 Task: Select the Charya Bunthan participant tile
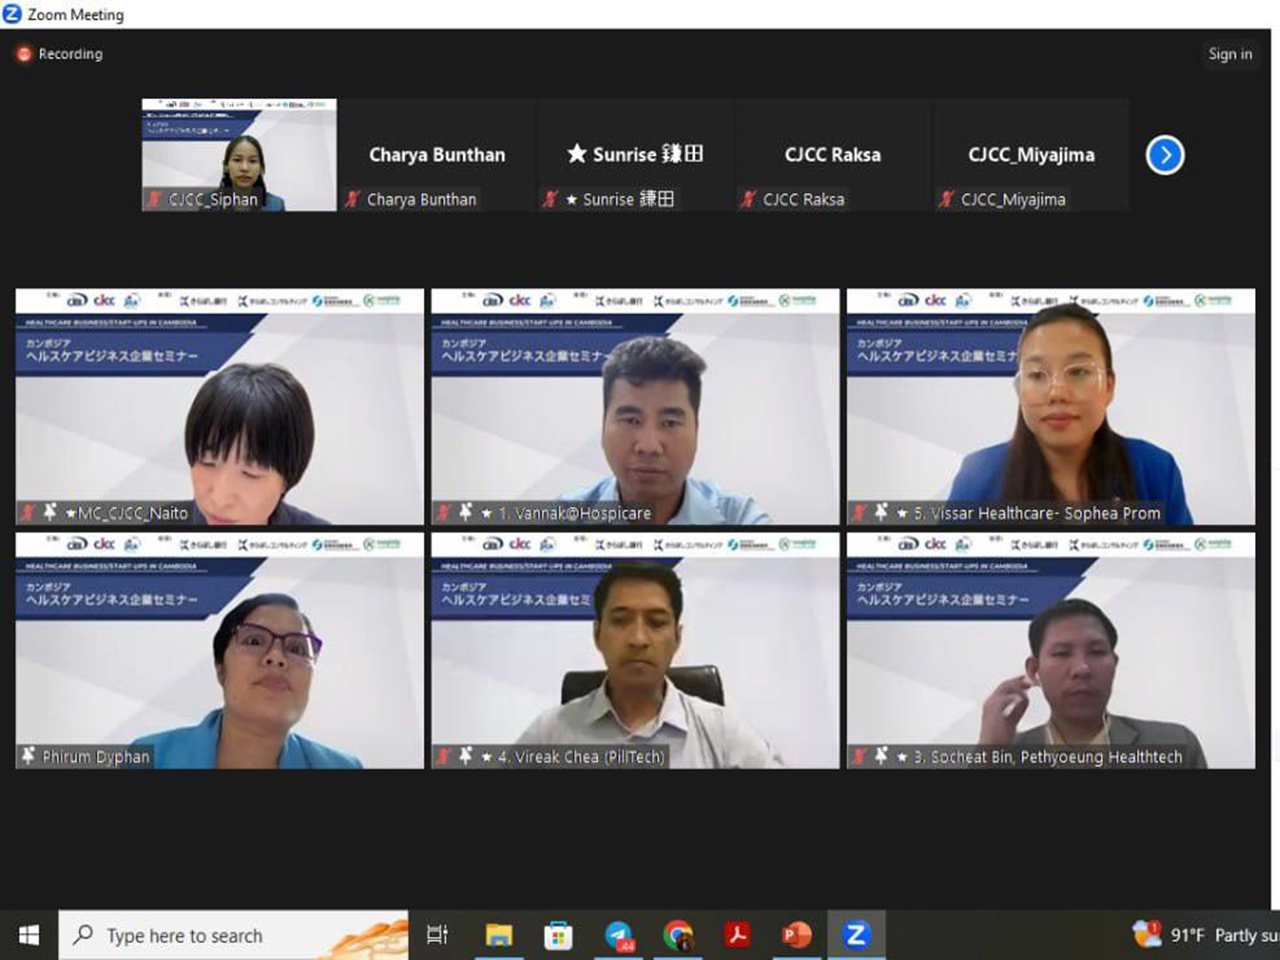pos(436,155)
